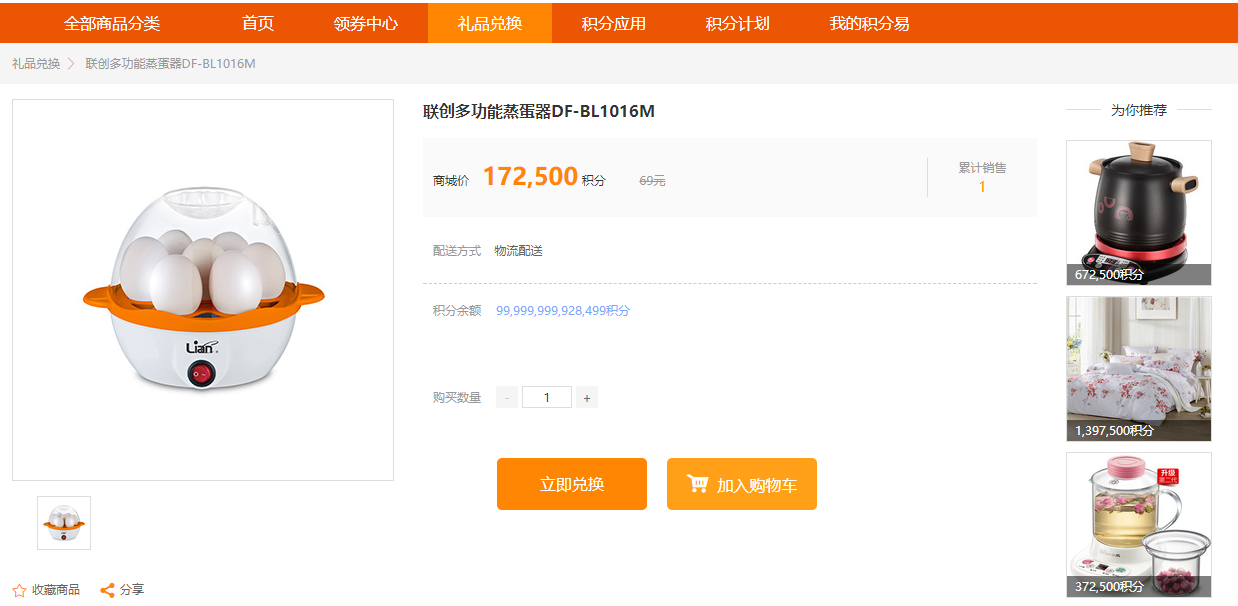Decrease purchase quantity with minus button
This screenshot has width=1238, height=606.
click(507, 398)
